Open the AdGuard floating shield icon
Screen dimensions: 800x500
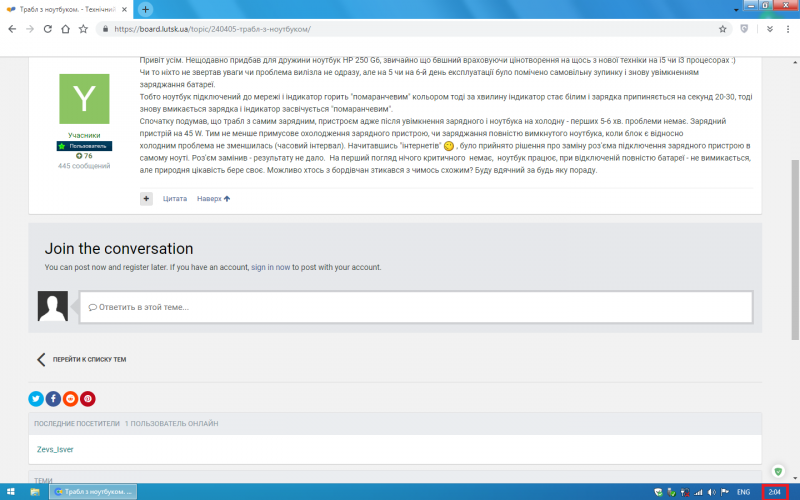(x=778, y=471)
